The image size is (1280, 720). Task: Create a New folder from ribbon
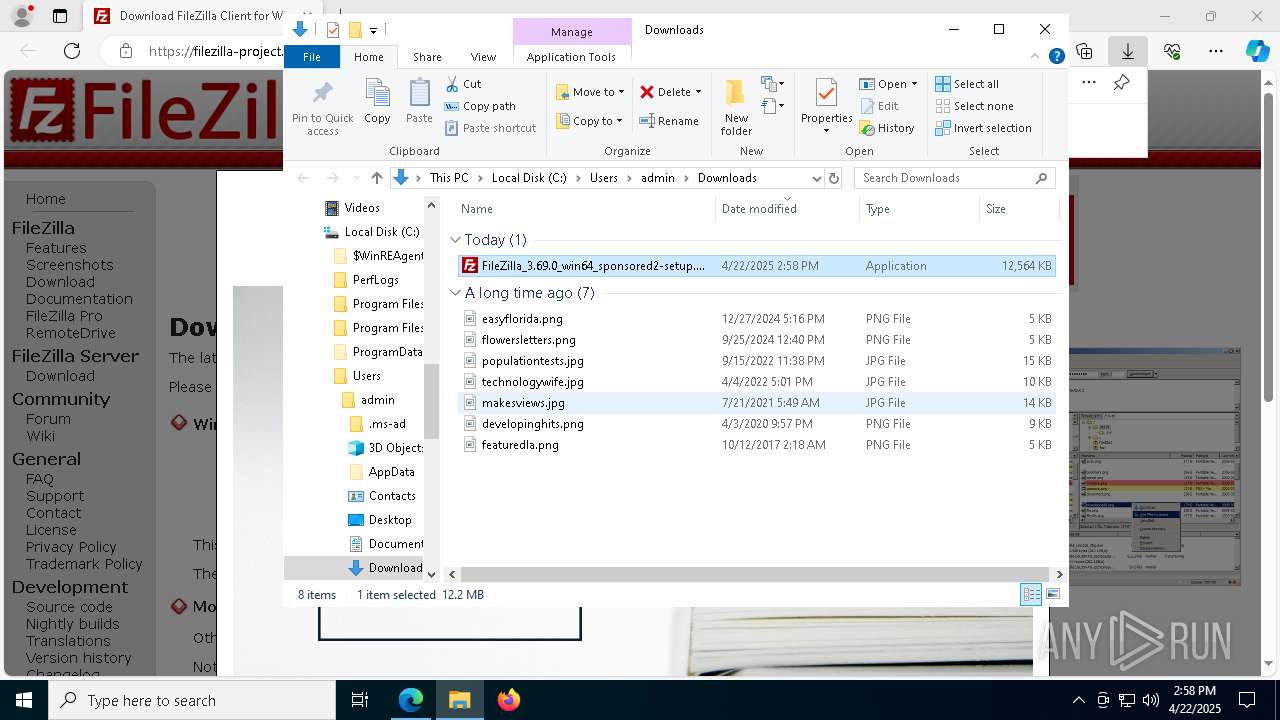tap(736, 108)
